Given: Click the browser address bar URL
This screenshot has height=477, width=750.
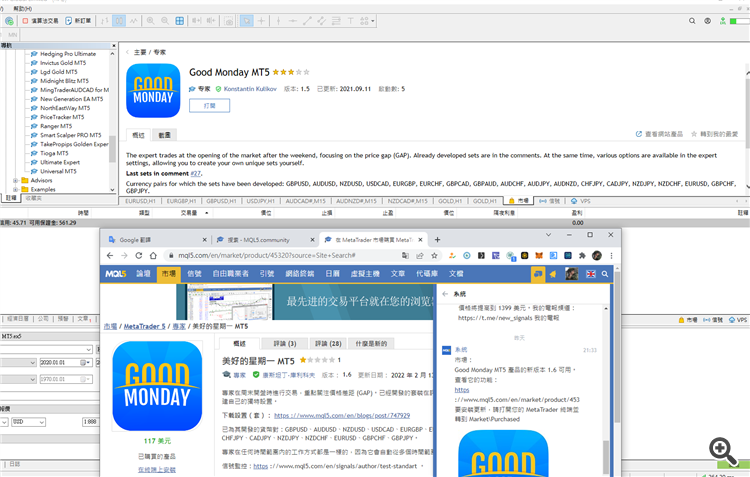Looking at the screenshot, I should tap(267, 255).
